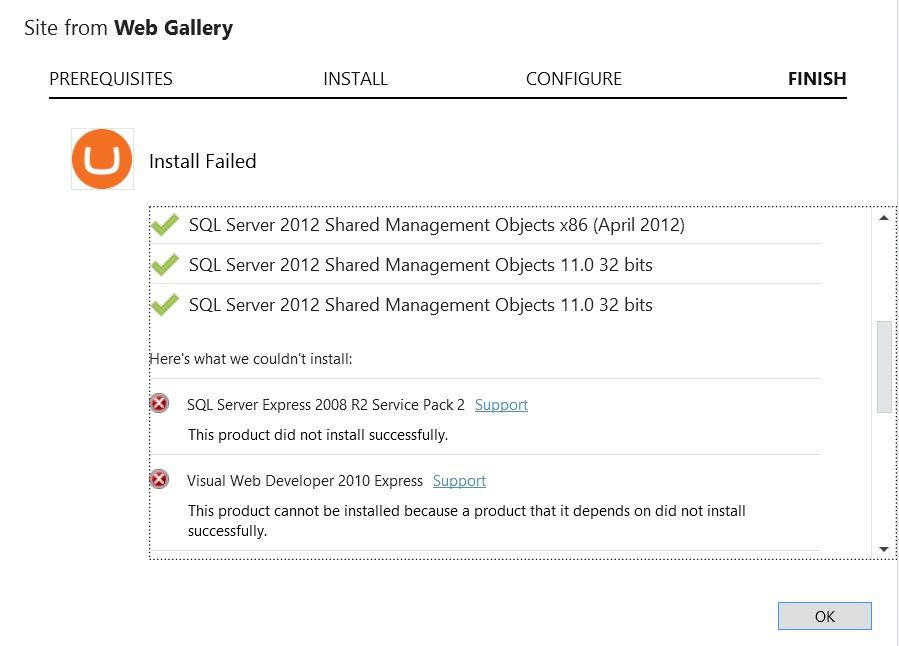Click green checkmark beside Objects x86 (April 2012)
The image size is (899, 646).
coord(165,225)
